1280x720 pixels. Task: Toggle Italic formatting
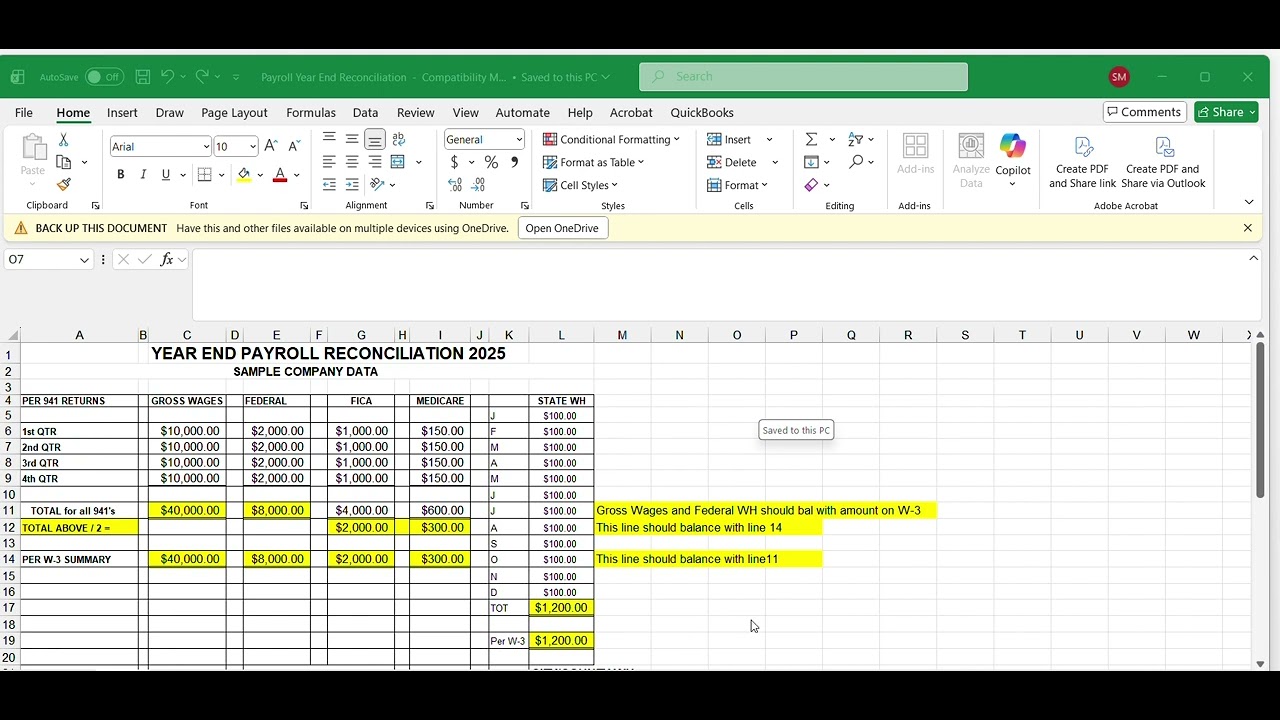click(x=143, y=175)
